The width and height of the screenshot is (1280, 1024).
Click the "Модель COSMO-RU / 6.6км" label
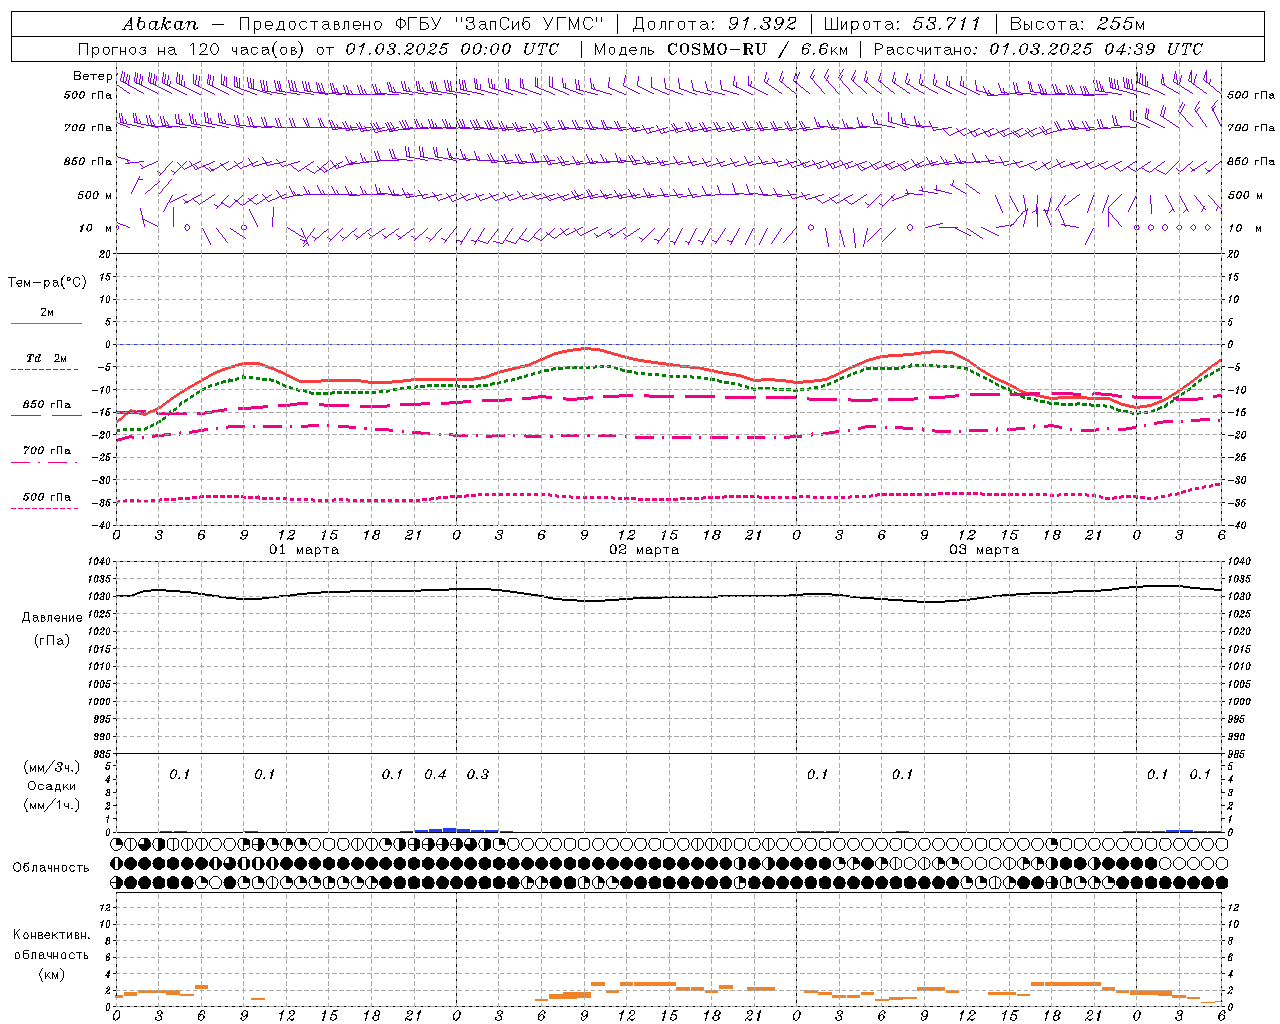pos(720,49)
